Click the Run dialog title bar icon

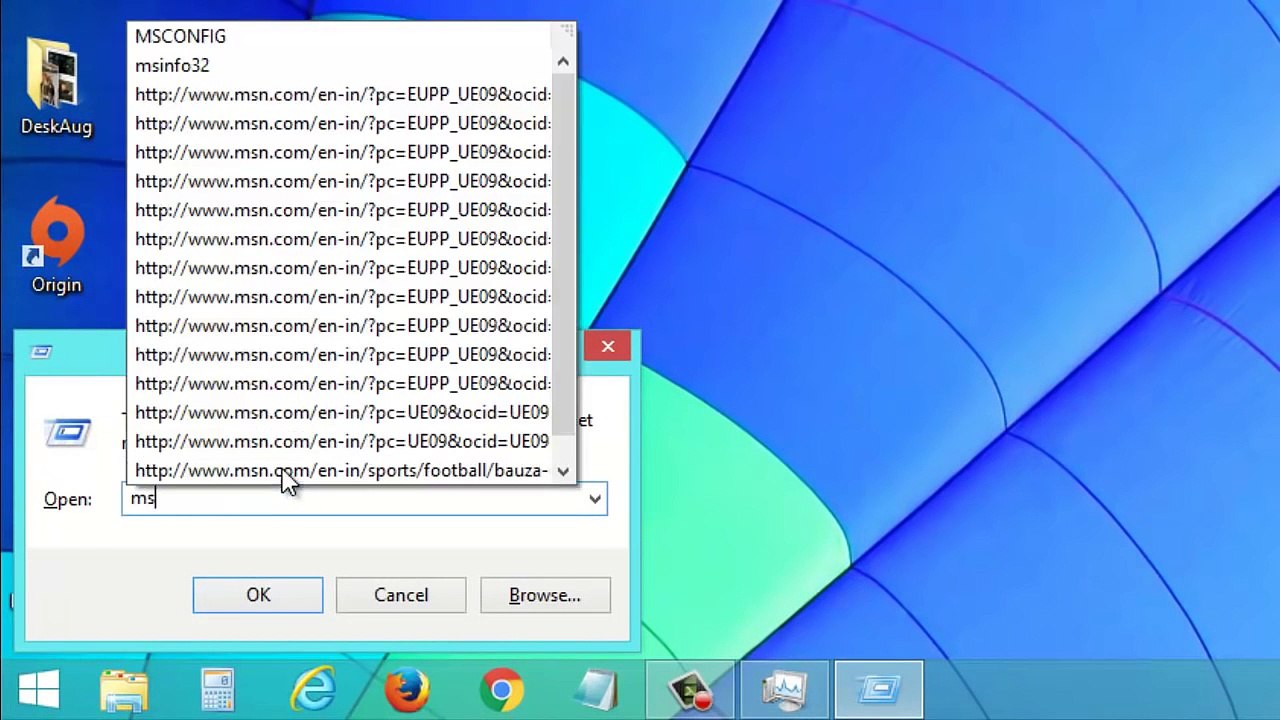(41, 352)
